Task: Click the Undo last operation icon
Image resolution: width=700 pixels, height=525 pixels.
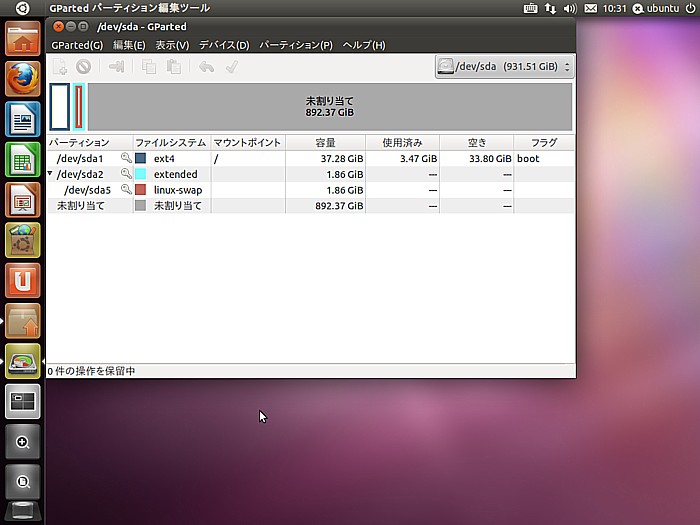Action: click(206, 67)
